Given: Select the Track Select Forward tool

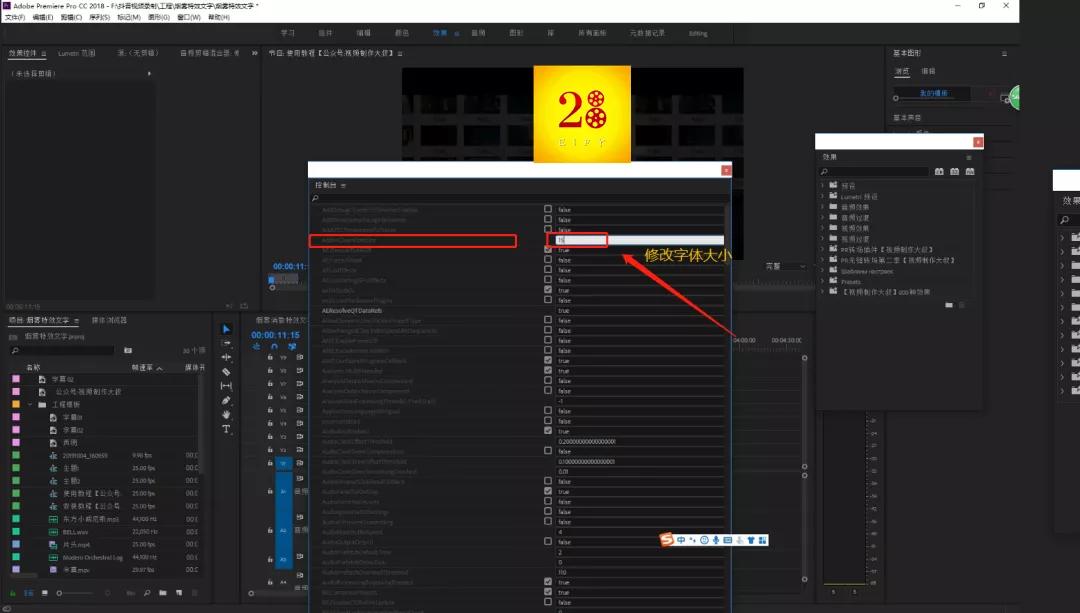Looking at the screenshot, I should (227, 343).
